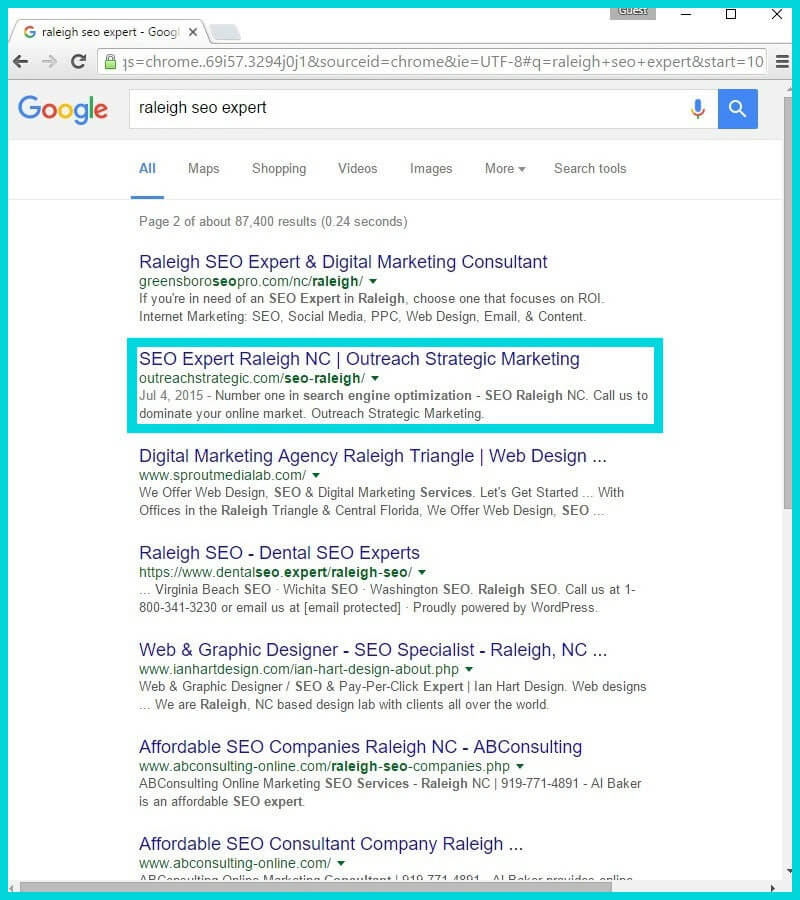Expand arrow beside ianhartdesign.com URL
This screenshot has height=900, width=800.
(x=469, y=669)
